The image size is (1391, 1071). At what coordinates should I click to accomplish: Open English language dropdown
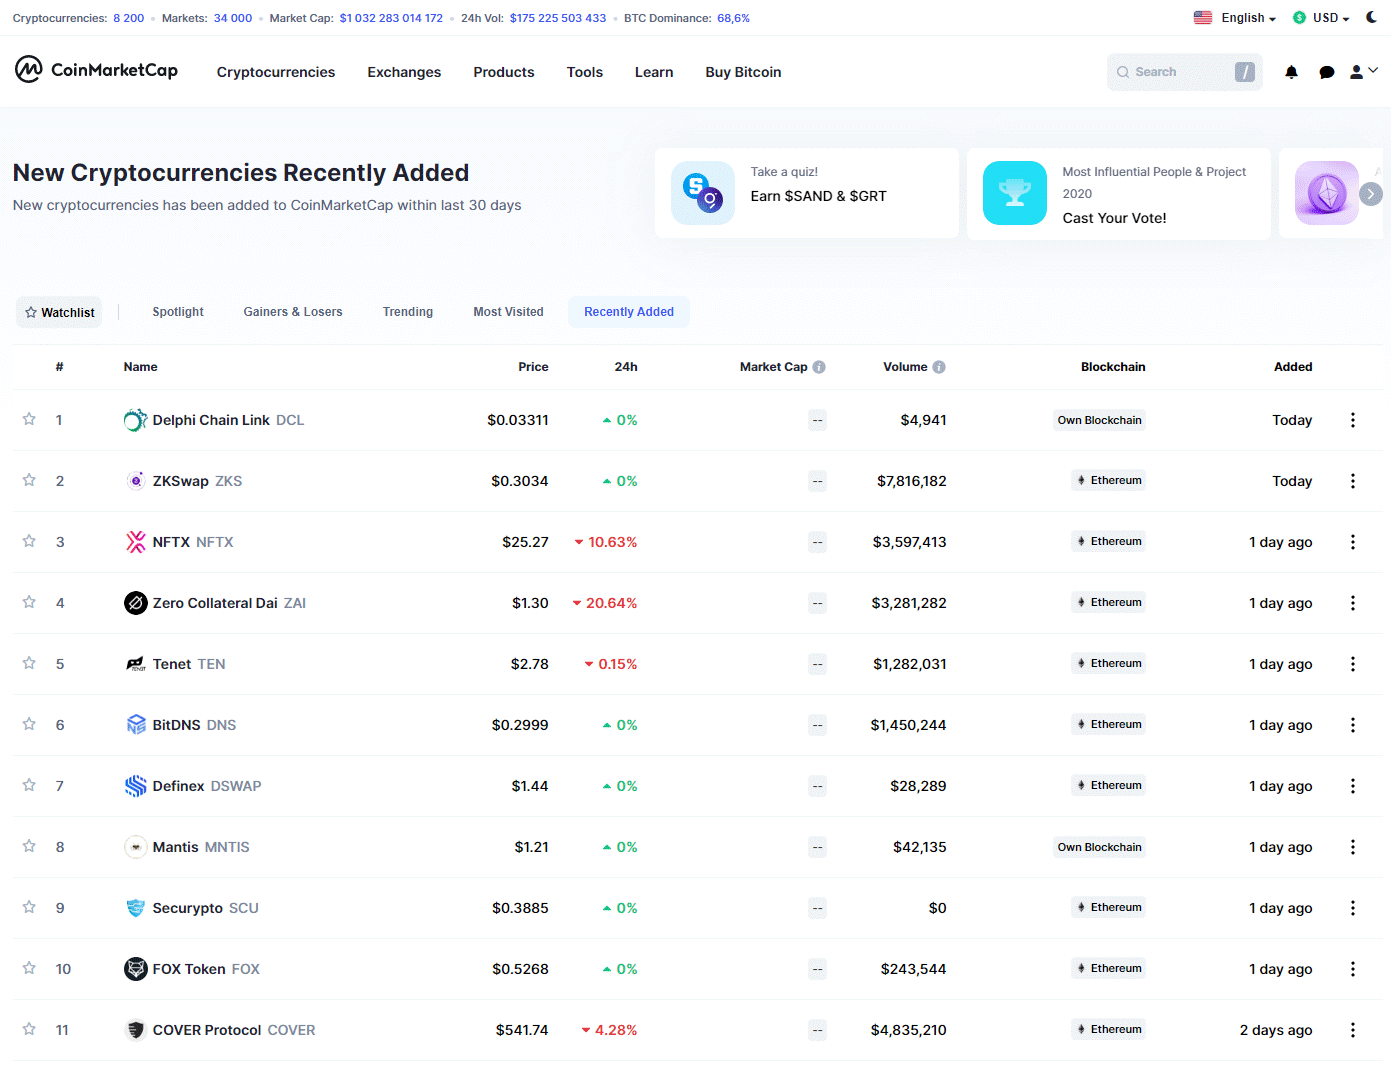coord(1248,18)
